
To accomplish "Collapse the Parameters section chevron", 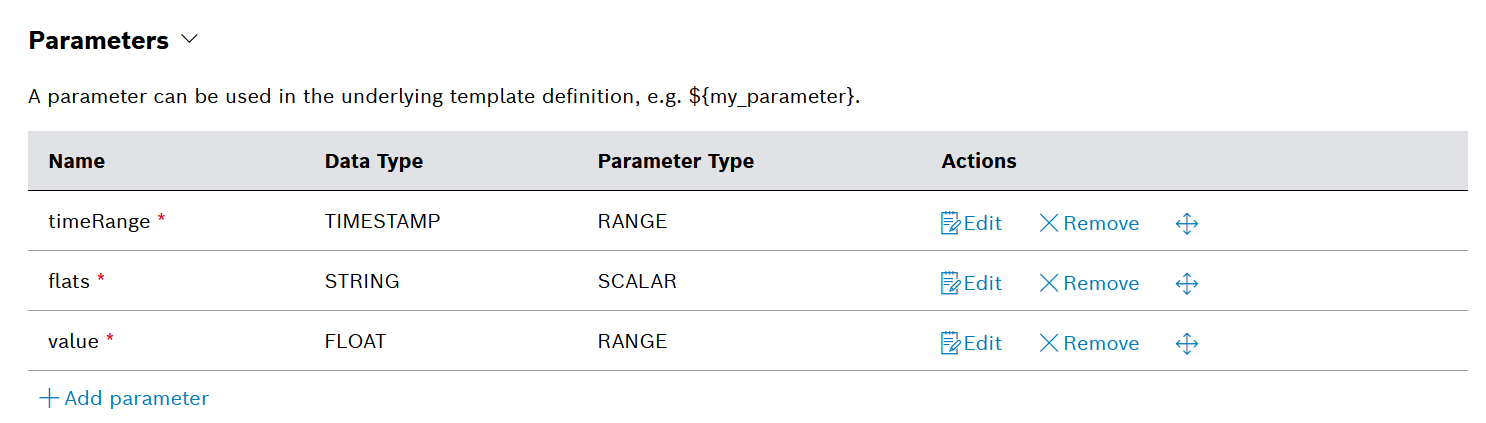I will pos(189,40).
